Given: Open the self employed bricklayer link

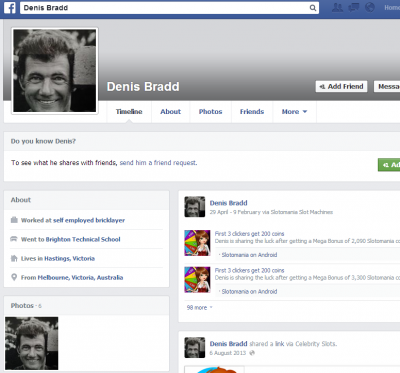Looking at the screenshot, I should coord(89,220).
